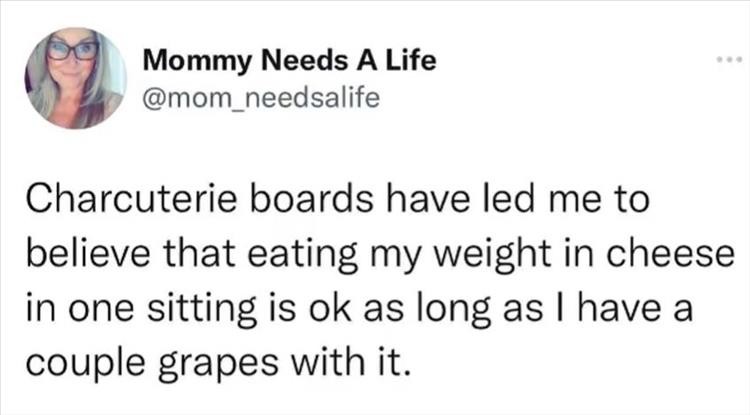Click the word Life in display name
This screenshot has height=415, width=750.
[413, 62]
